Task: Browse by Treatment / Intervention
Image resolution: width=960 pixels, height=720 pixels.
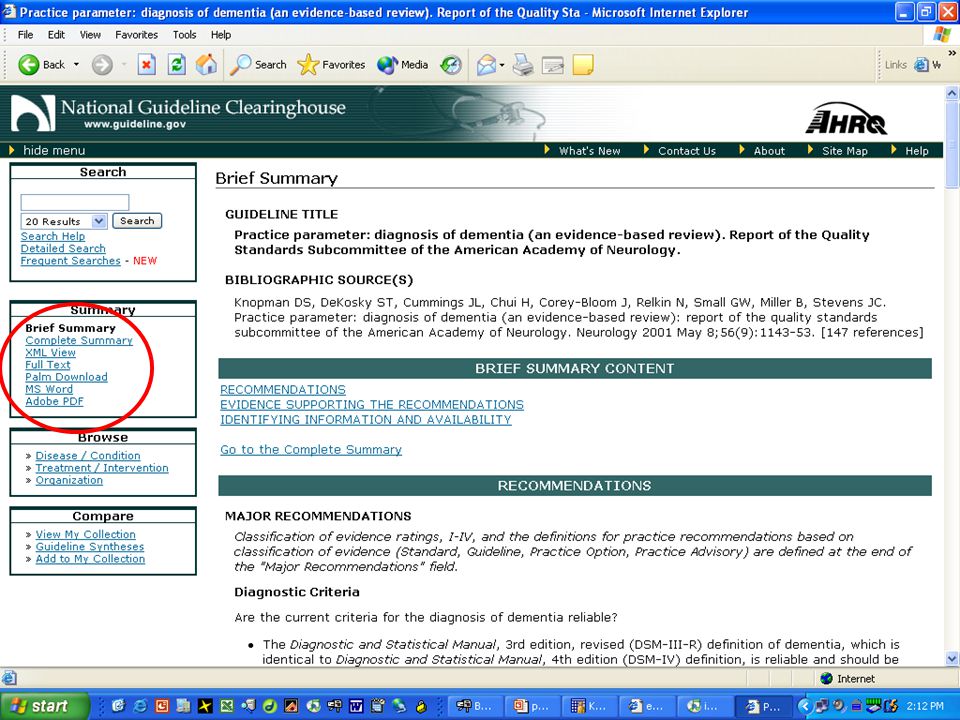Action: click(102, 468)
